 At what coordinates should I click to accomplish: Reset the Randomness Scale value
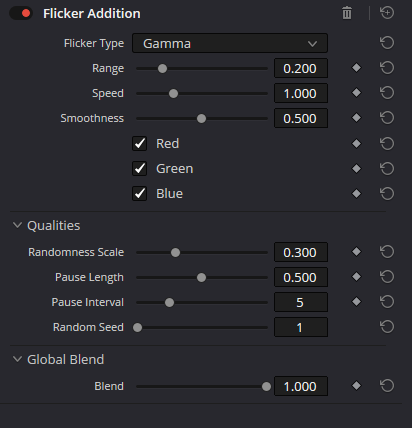coord(387,252)
